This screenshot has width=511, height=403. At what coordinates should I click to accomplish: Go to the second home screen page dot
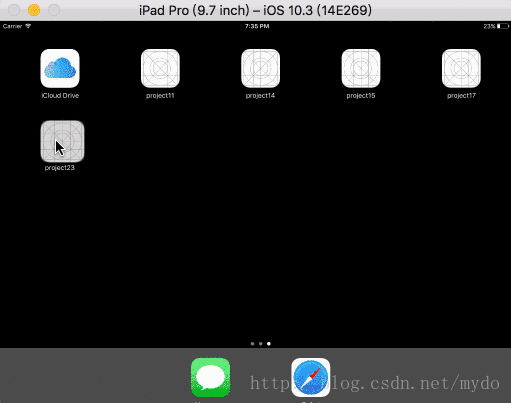261,344
